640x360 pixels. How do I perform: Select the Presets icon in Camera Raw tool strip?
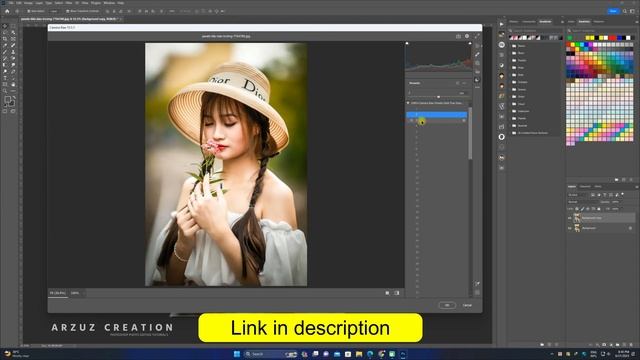477,80
